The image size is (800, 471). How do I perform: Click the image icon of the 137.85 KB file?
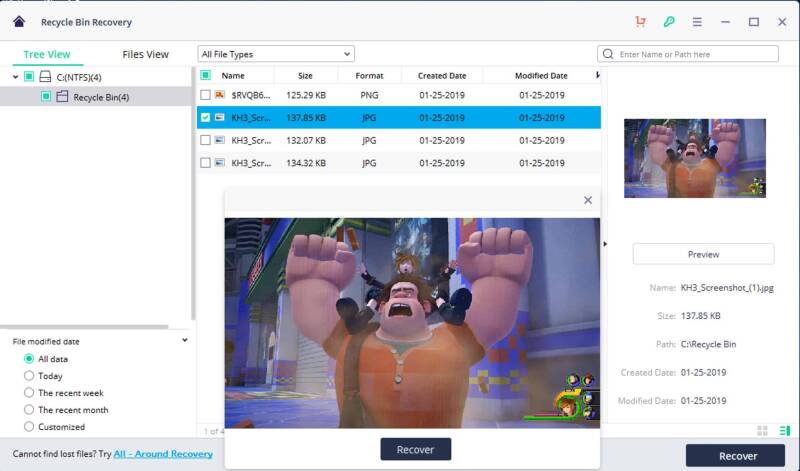(219, 117)
